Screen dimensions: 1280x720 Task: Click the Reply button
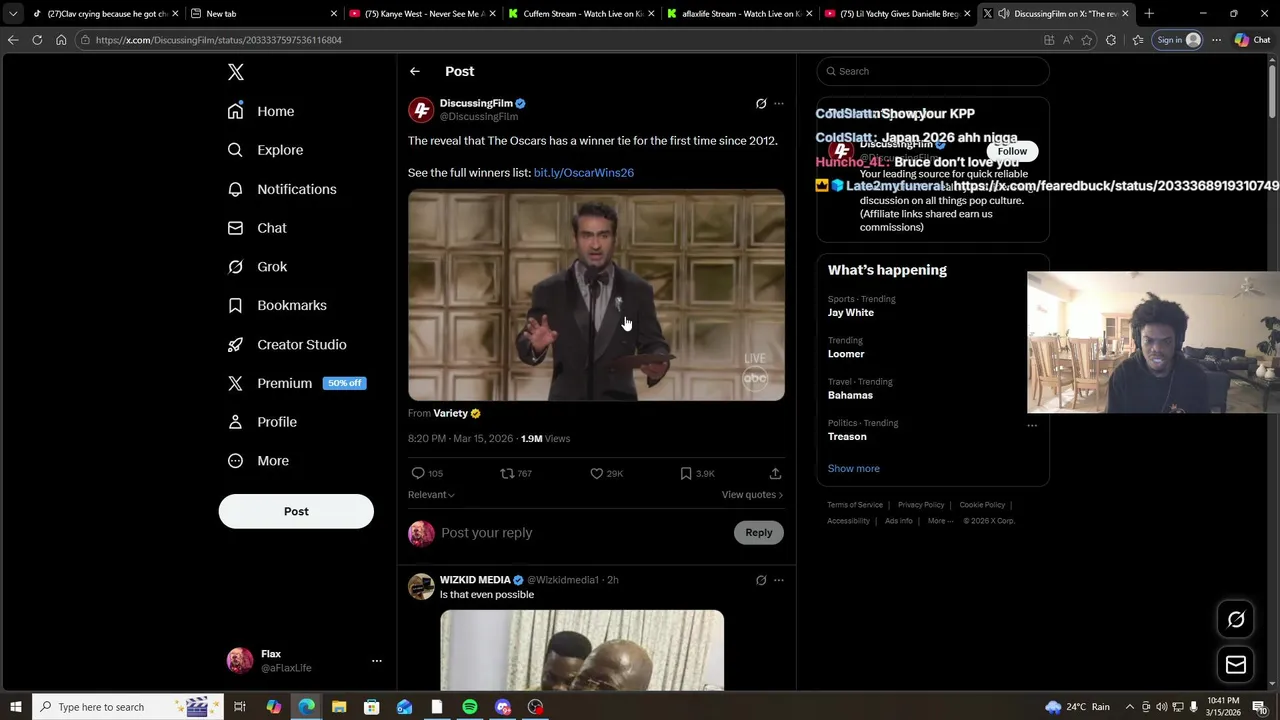[x=759, y=533]
